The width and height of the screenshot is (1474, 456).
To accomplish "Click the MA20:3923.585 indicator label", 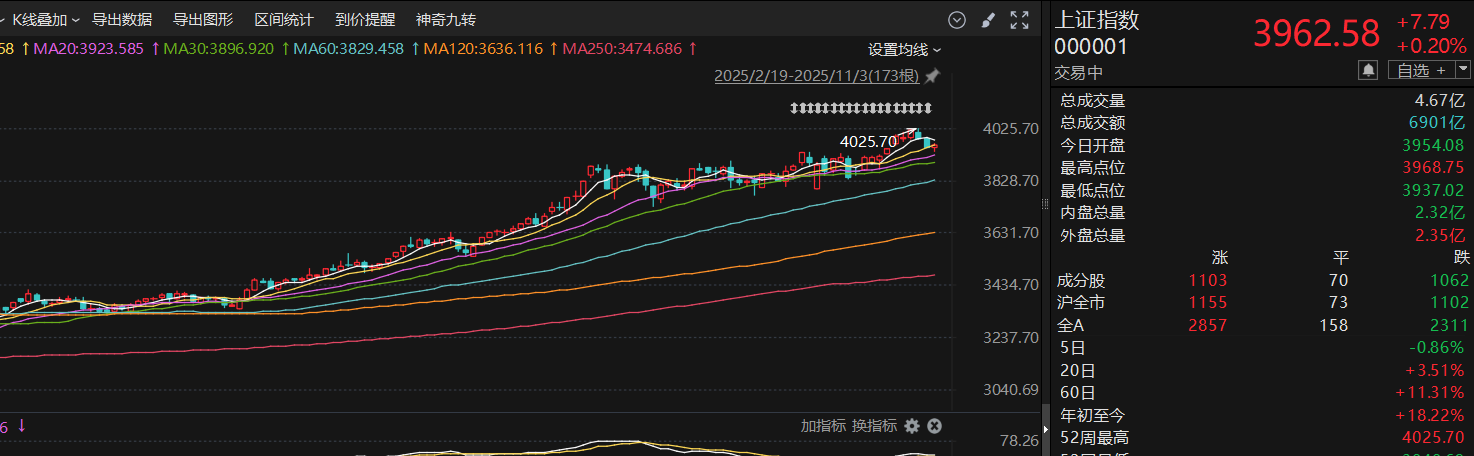I will click(90, 48).
